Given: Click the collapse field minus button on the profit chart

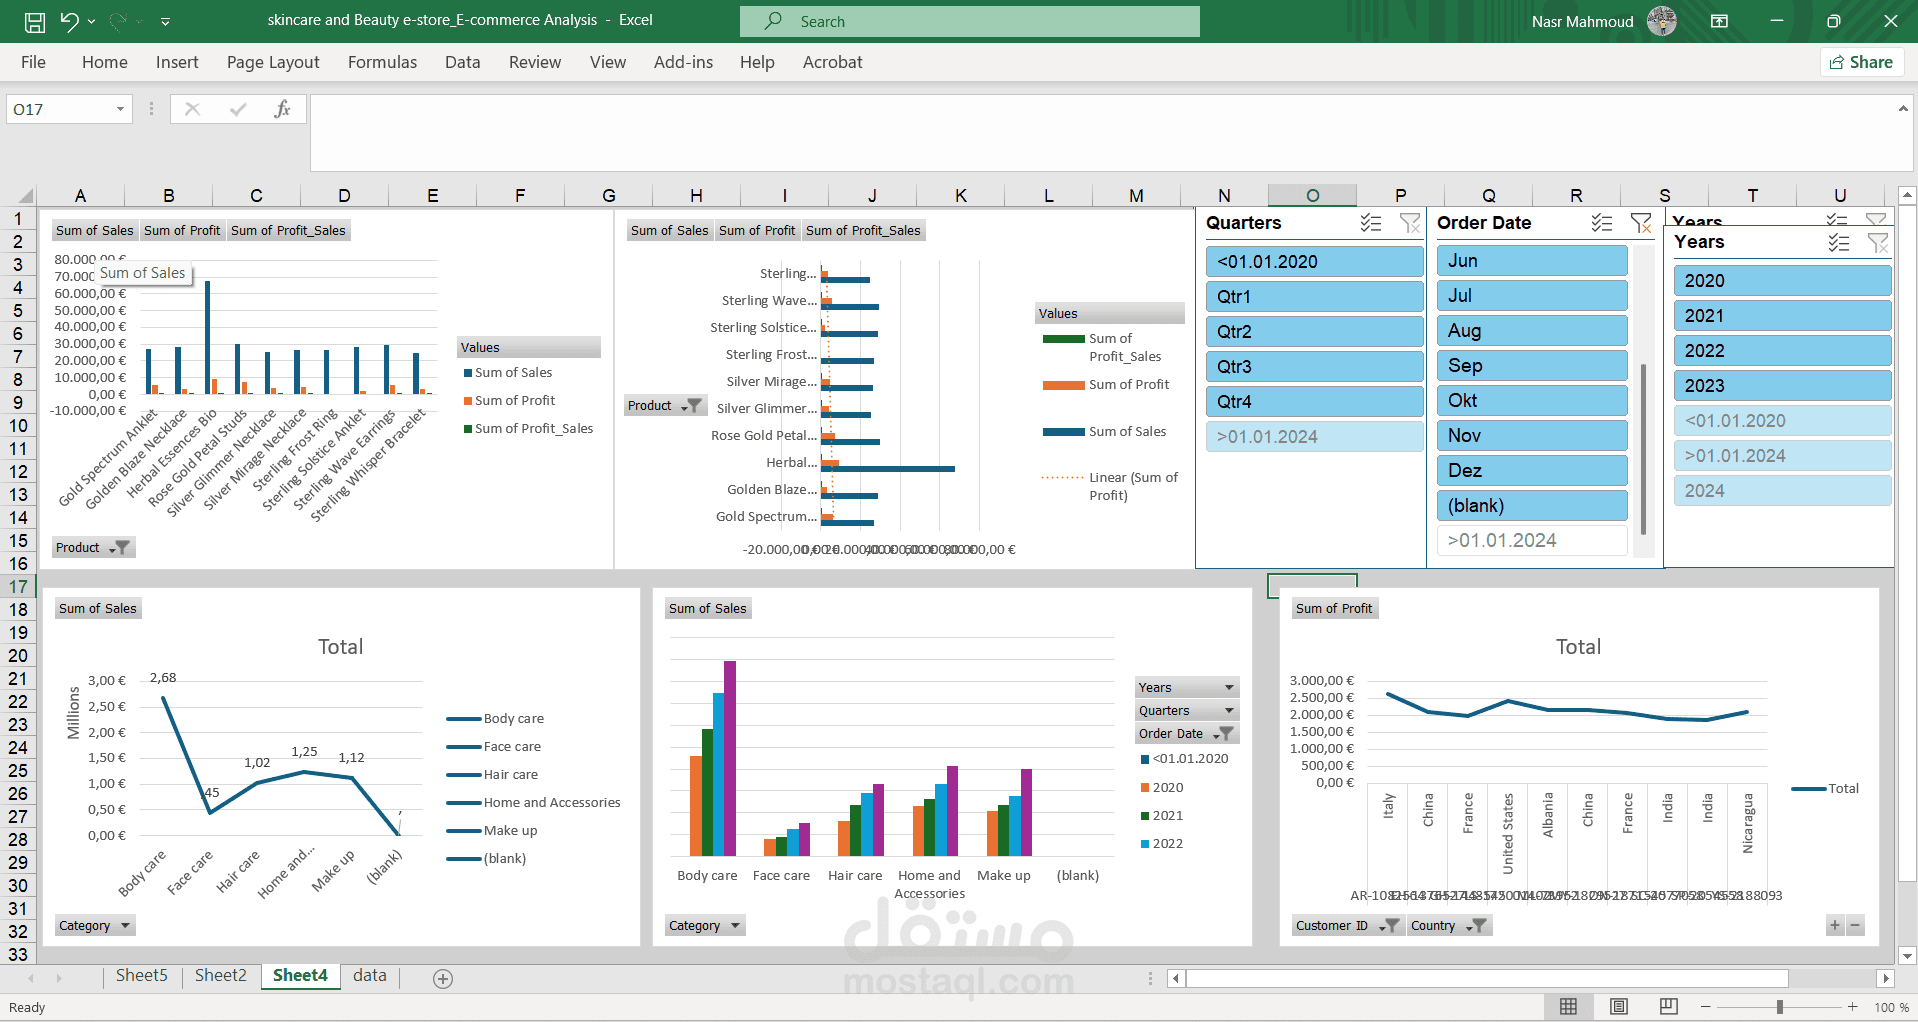Looking at the screenshot, I should pos(1855,925).
